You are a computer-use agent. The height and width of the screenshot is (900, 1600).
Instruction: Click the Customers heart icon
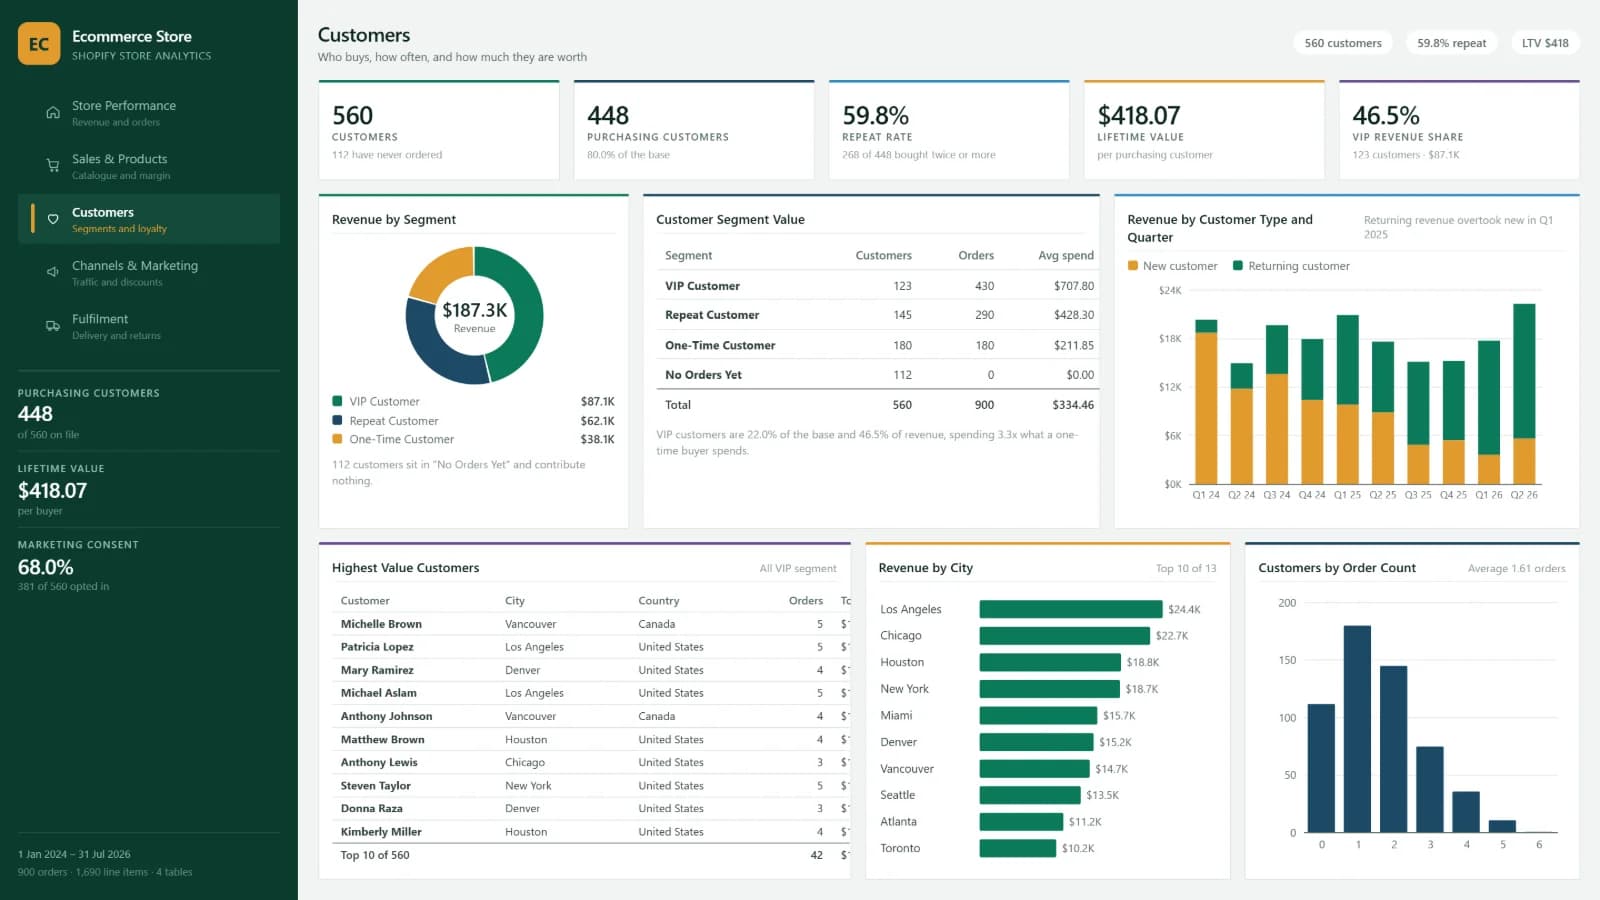[53, 219]
